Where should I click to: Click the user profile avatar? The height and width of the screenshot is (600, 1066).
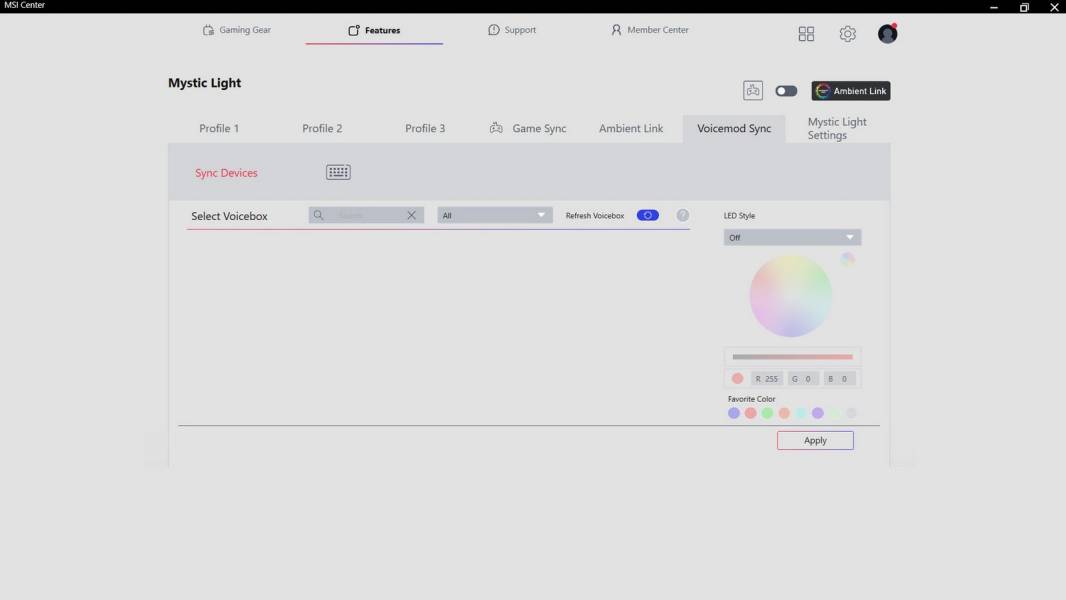pyautogui.click(x=887, y=34)
